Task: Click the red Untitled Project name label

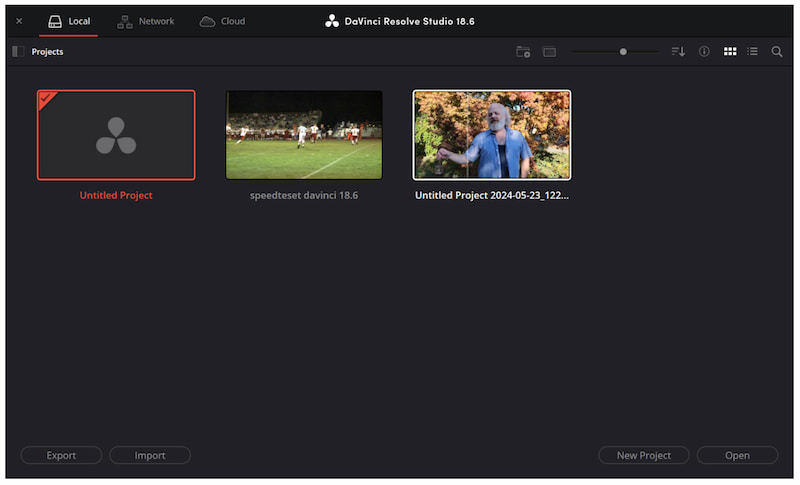Action: click(x=116, y=195)
